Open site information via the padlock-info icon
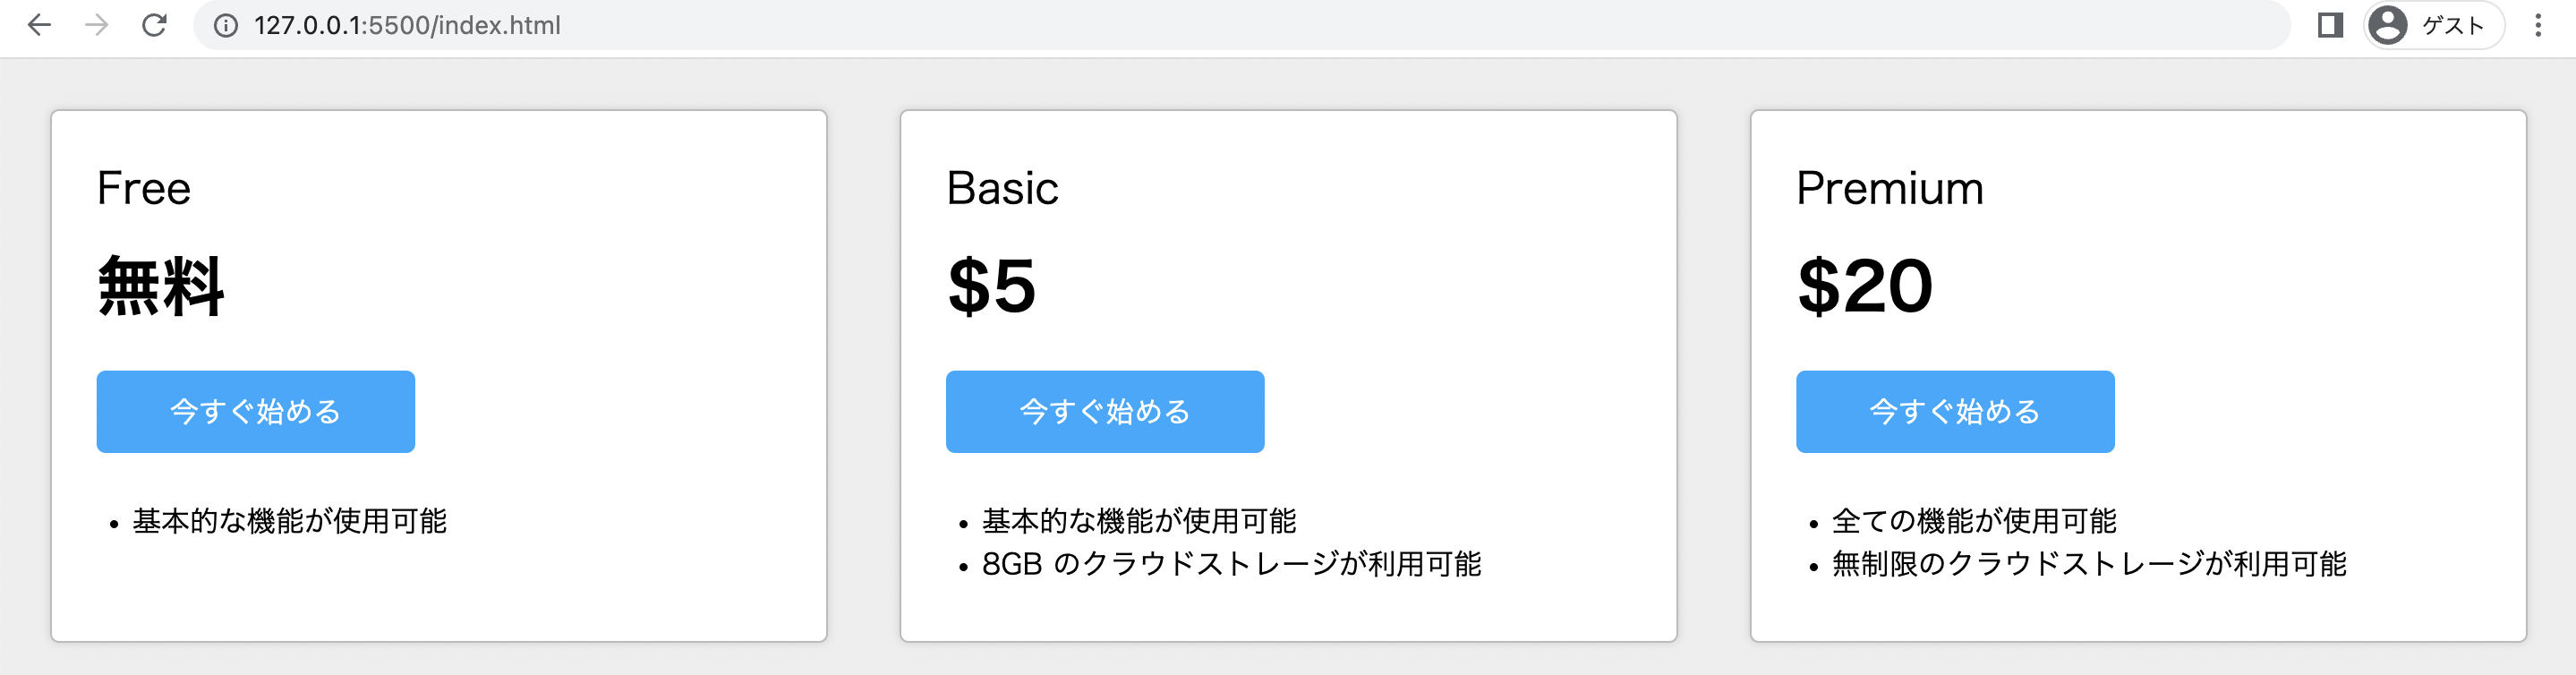2576x675 pixels. click(x=226, y=25)
